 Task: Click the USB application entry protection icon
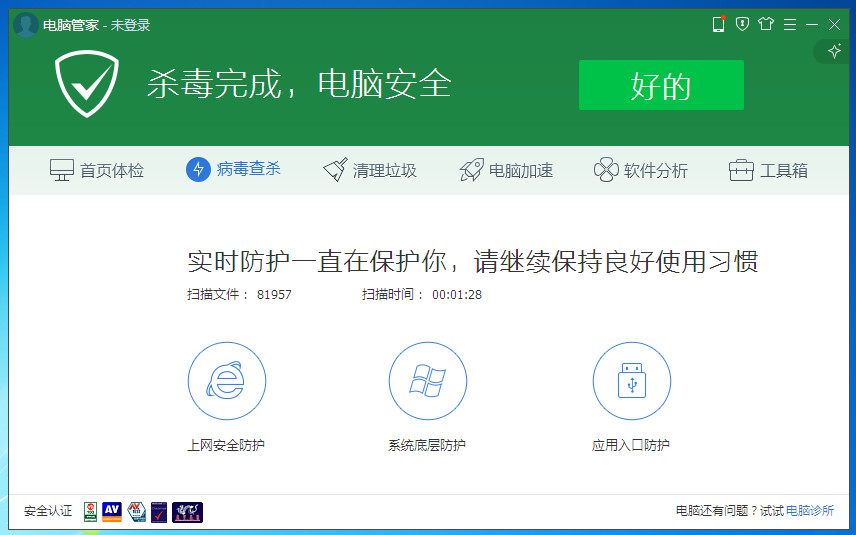tap(632, 381)
